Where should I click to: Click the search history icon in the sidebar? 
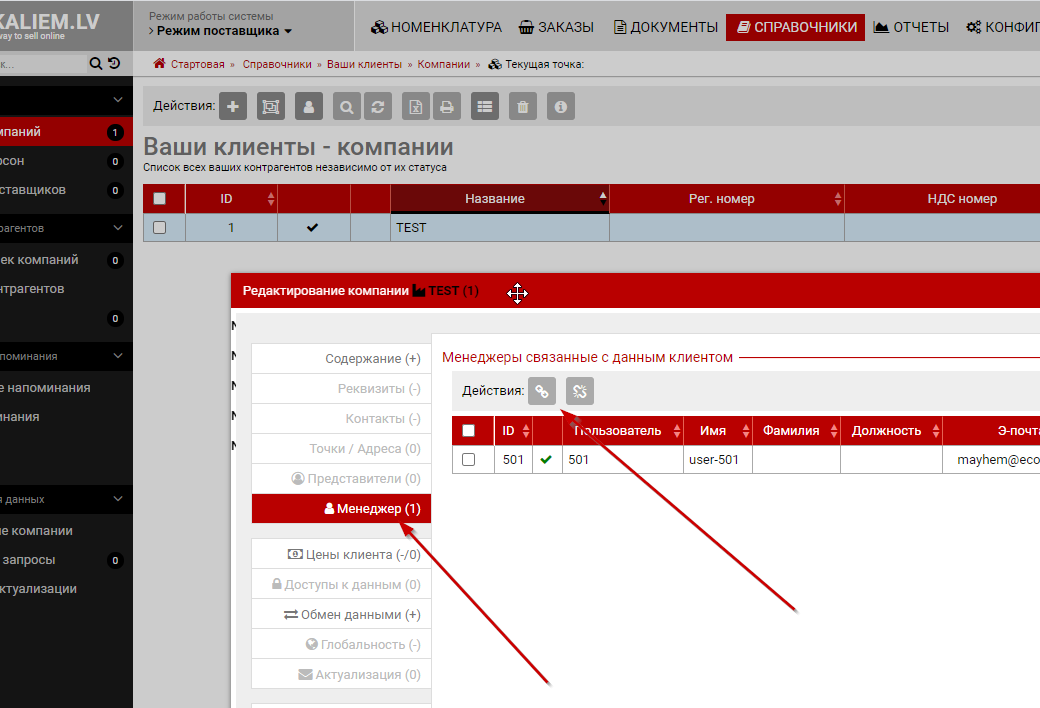click(x=114, y=64)
